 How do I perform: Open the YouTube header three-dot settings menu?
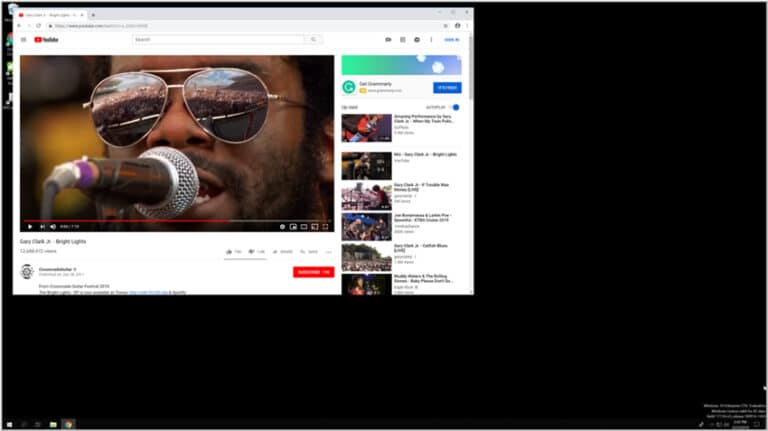pos(431,40)
